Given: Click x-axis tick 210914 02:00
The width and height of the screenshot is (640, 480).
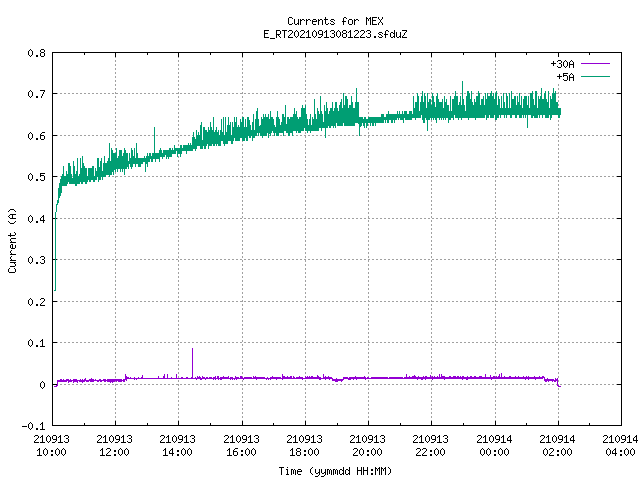Looking at the screenshot, I should coord(558,446).
